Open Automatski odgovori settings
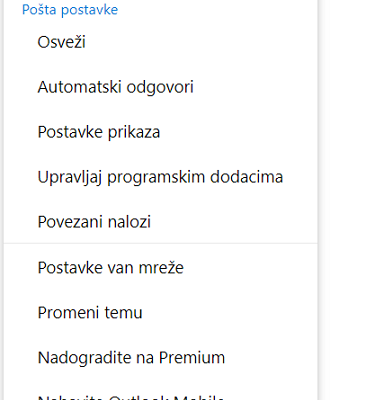The height and width of the screenshot is (400, 375). [x=161, y=87]
